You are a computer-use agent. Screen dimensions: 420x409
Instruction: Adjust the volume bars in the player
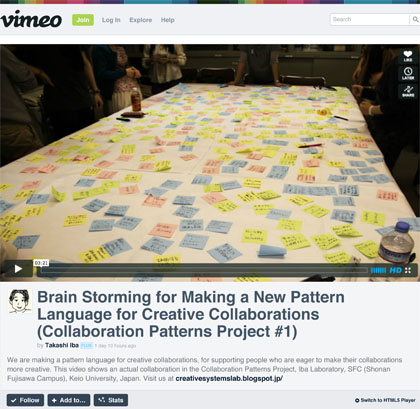pos(378,270)
